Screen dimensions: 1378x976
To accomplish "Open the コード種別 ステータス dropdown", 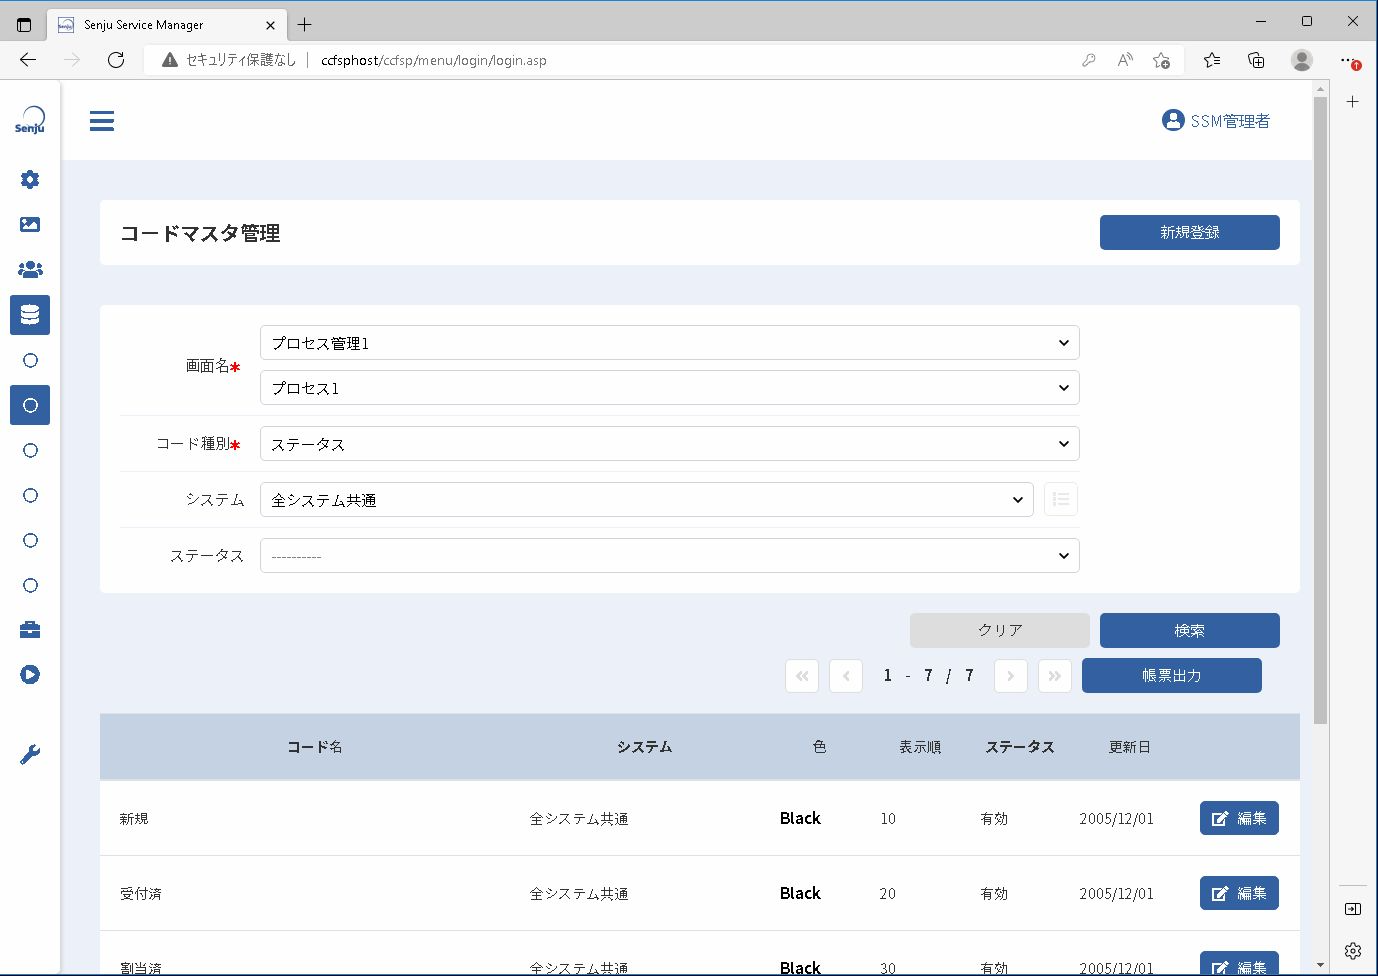I will tap(670, 444).
